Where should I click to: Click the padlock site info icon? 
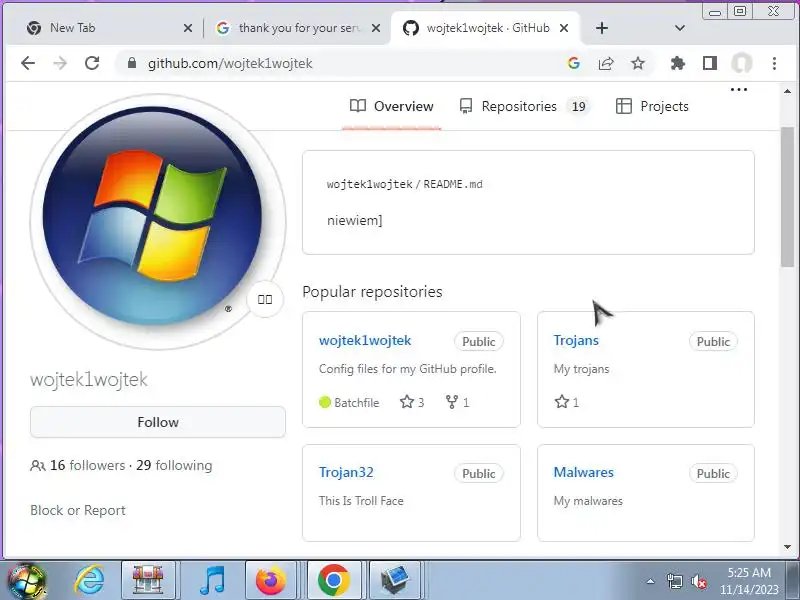pos(132,63)
